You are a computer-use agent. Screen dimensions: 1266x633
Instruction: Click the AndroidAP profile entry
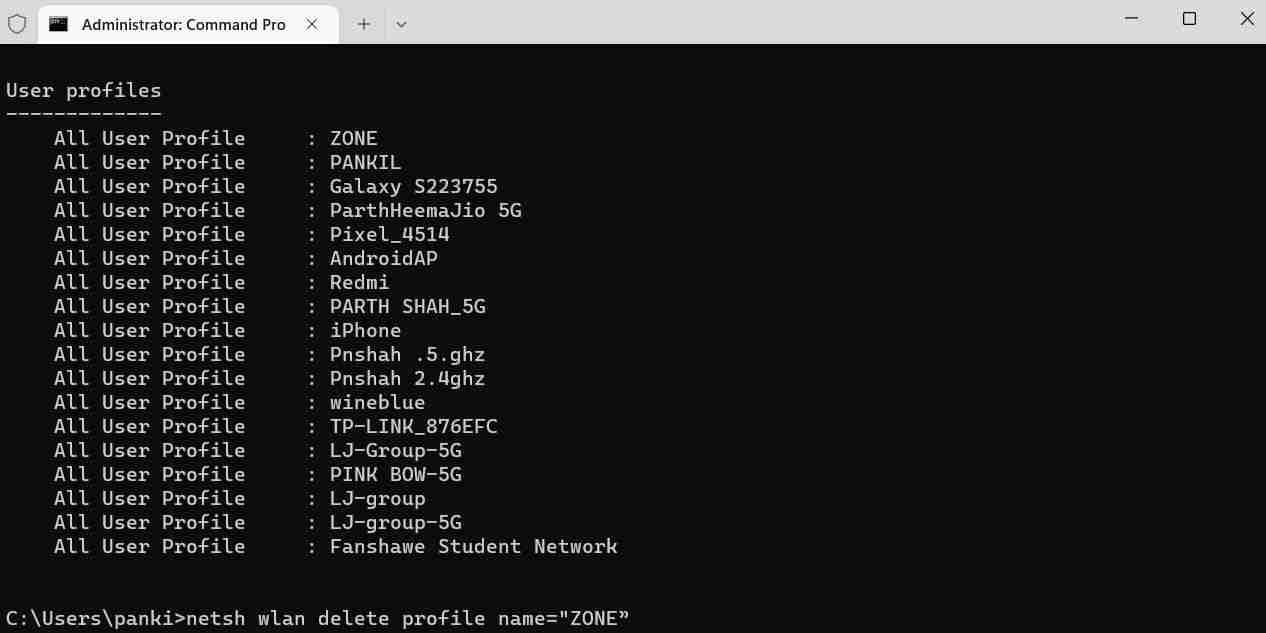pyautogui.click(x=382, y=258)
